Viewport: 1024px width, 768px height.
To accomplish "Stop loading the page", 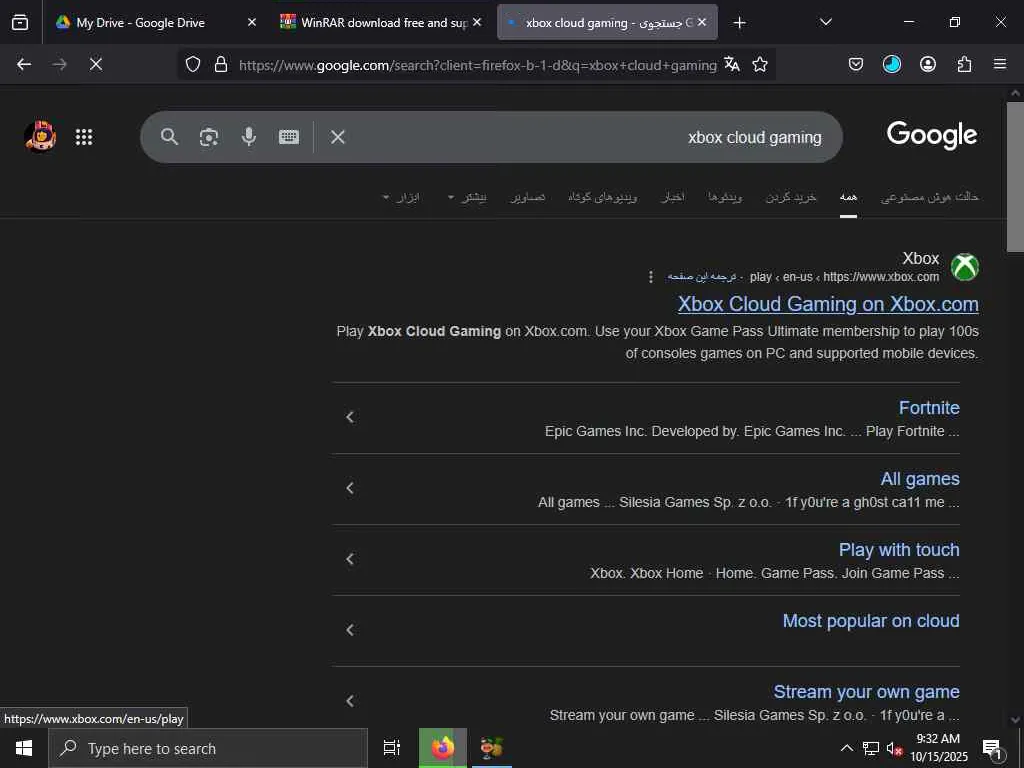I will coord(95,64).
